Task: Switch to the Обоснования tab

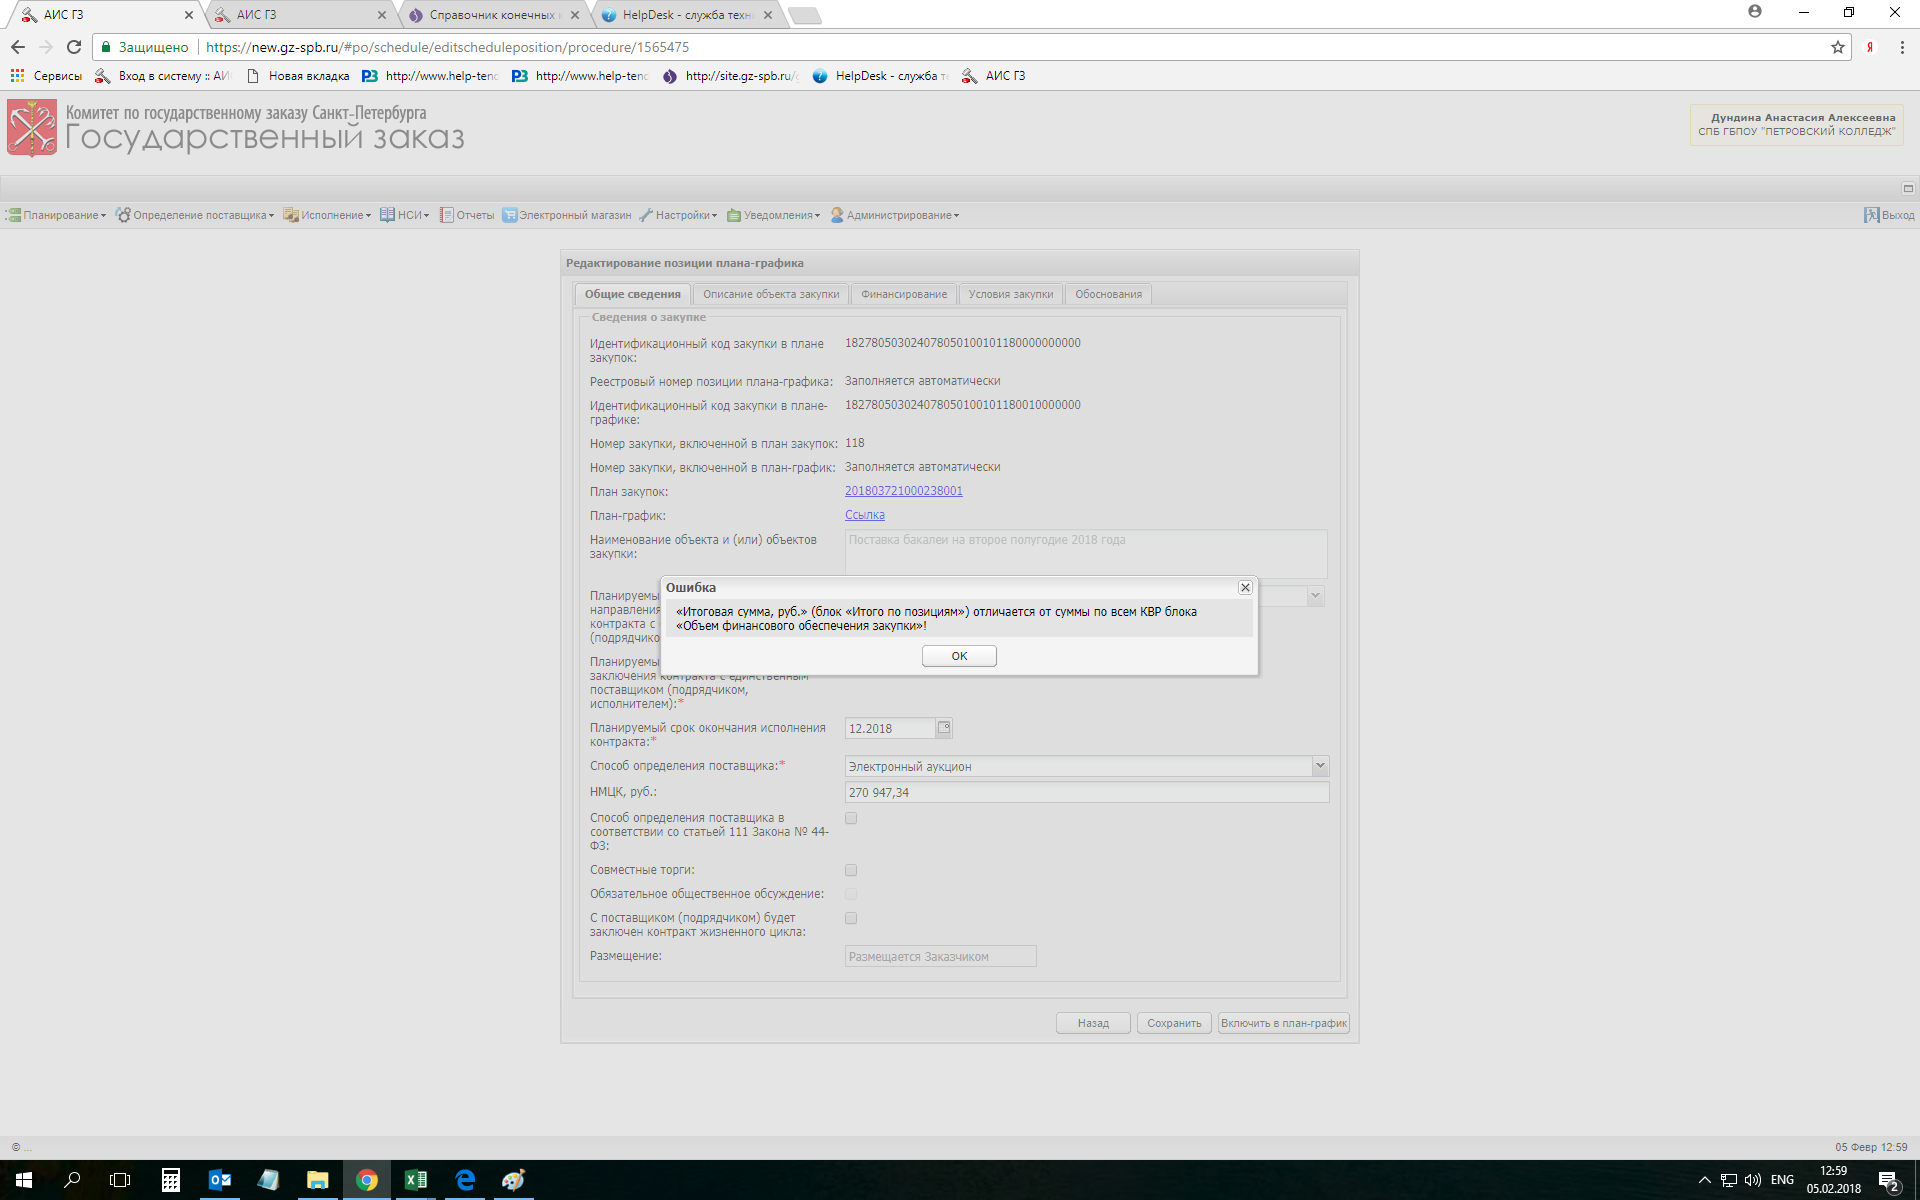Action: 1108,294
